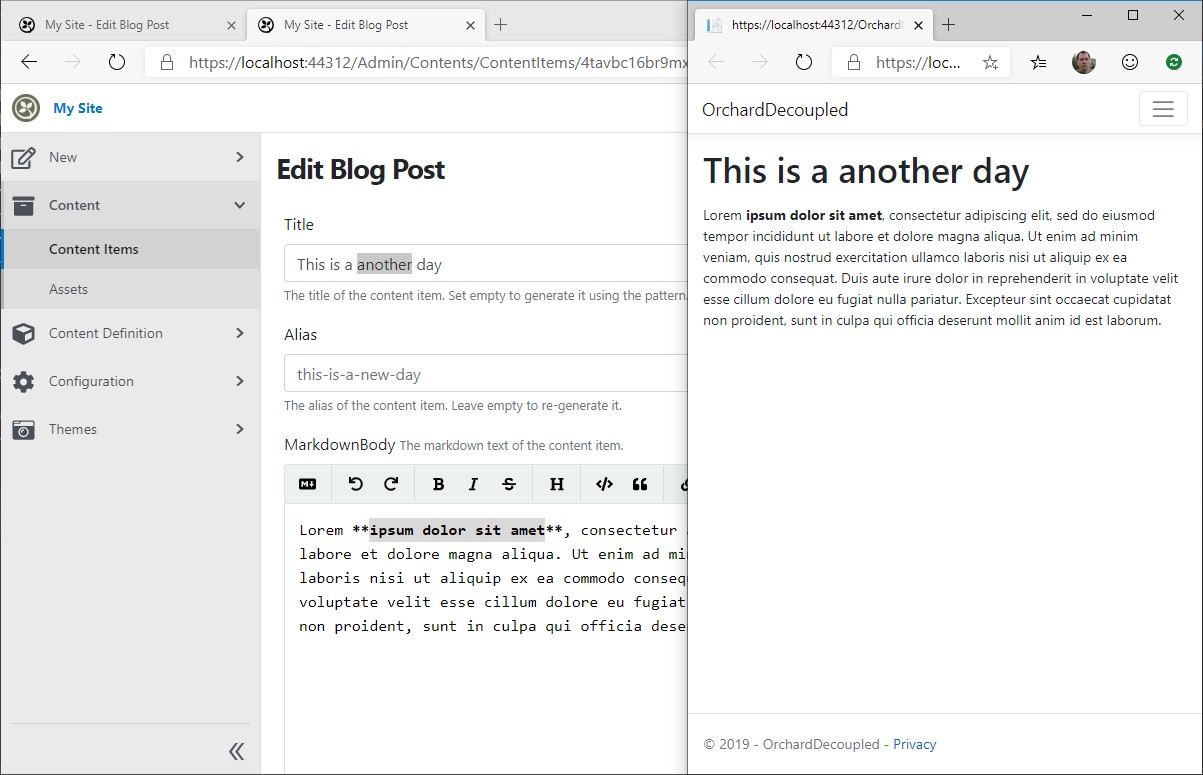1203x775 pixels.
Task: Expand the Content Definition sidebar section
Action: [x=130, y=333]
